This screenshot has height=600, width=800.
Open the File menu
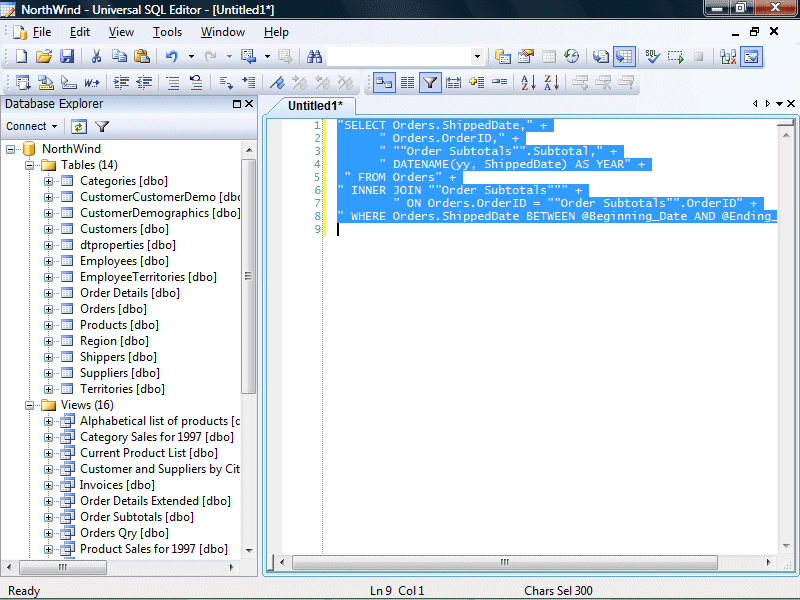[x=42, y=32]
